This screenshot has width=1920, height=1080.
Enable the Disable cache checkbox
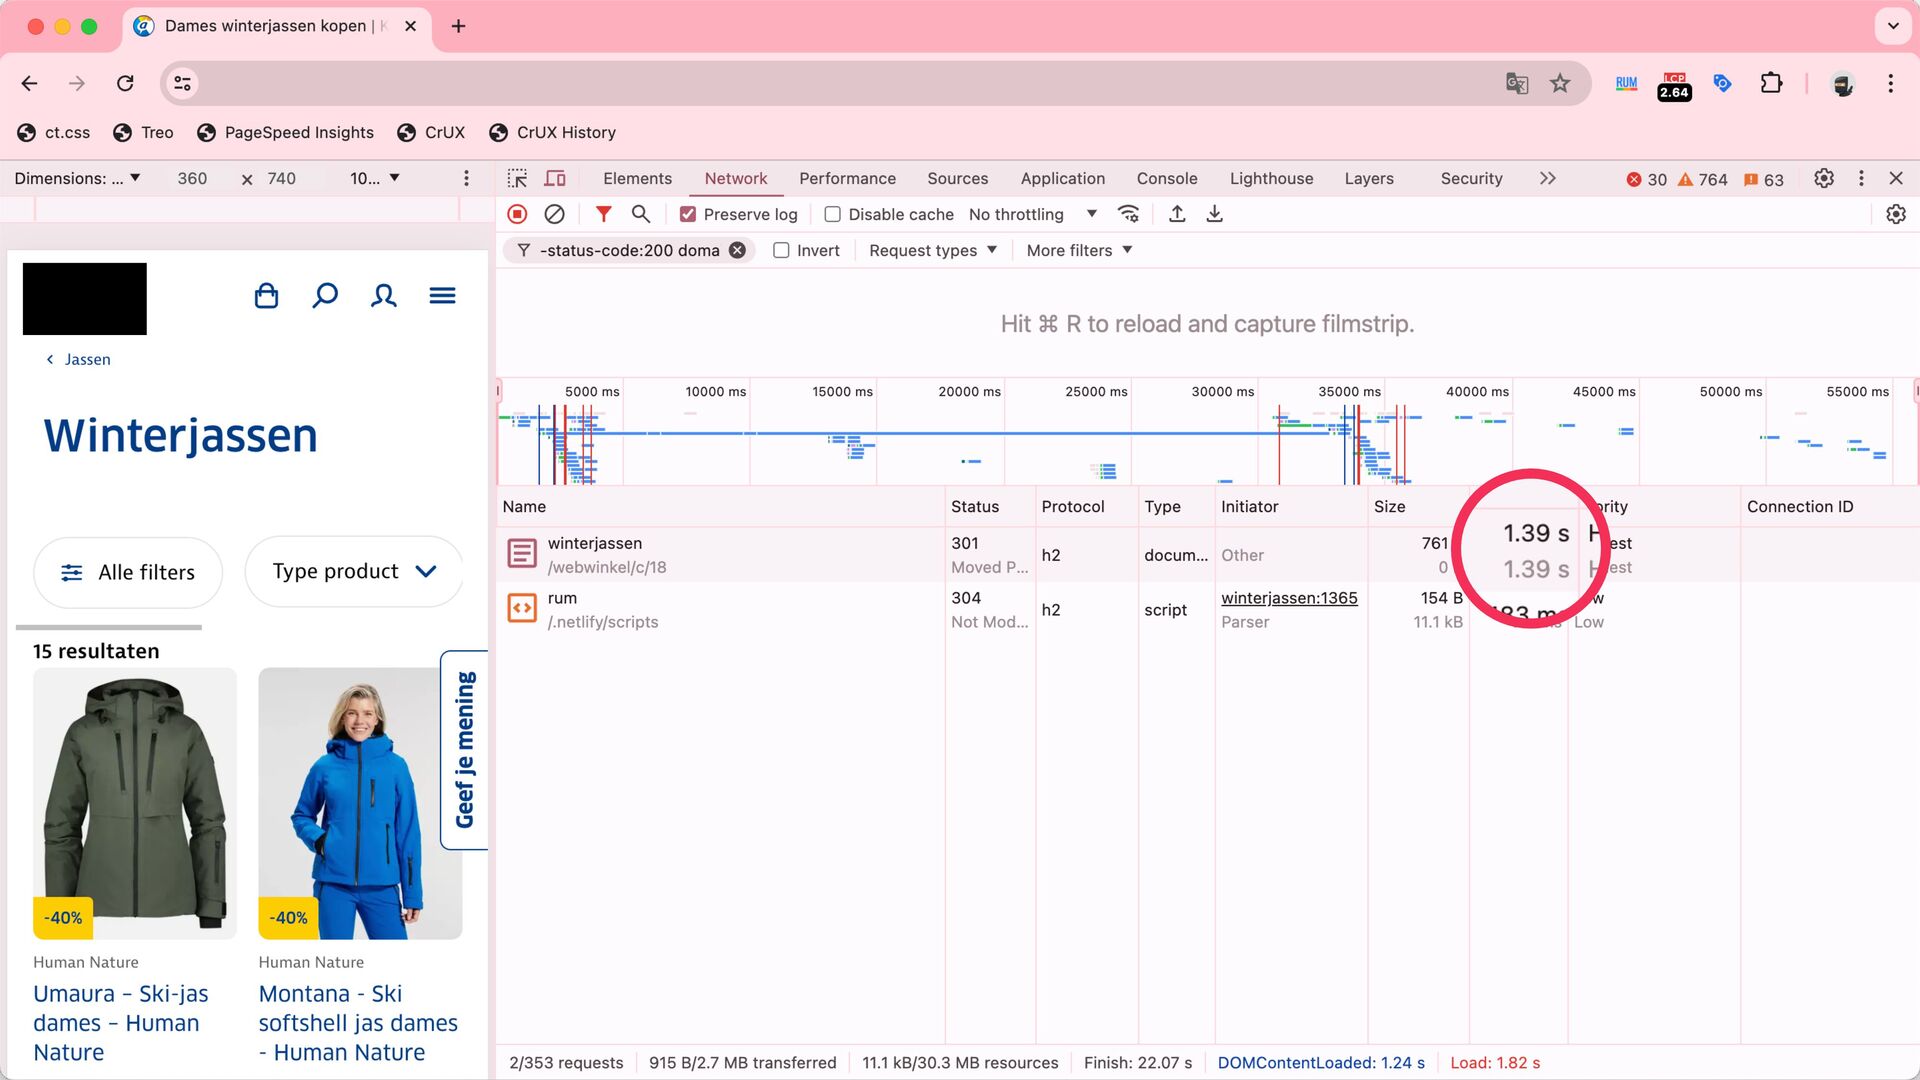point(832,214)
